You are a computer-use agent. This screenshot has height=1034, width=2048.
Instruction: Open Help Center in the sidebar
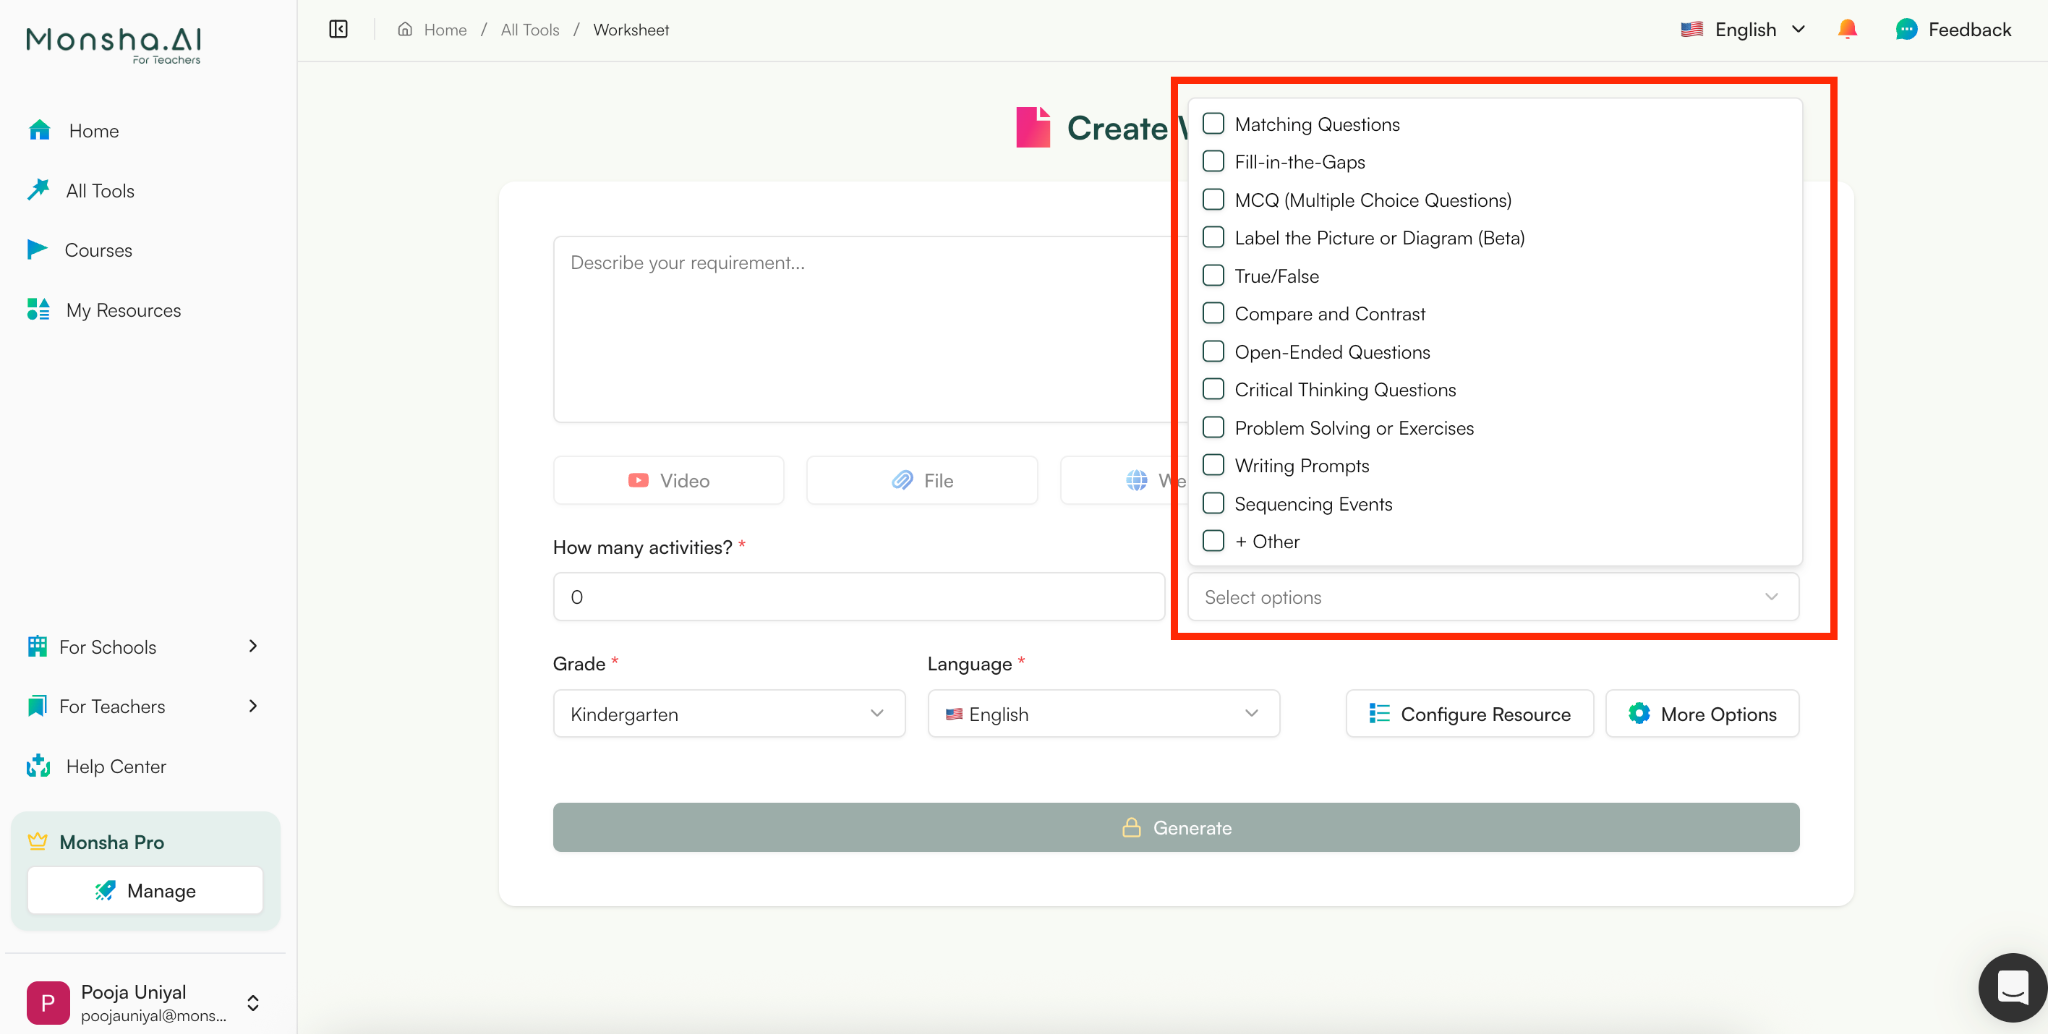(116, 766)
